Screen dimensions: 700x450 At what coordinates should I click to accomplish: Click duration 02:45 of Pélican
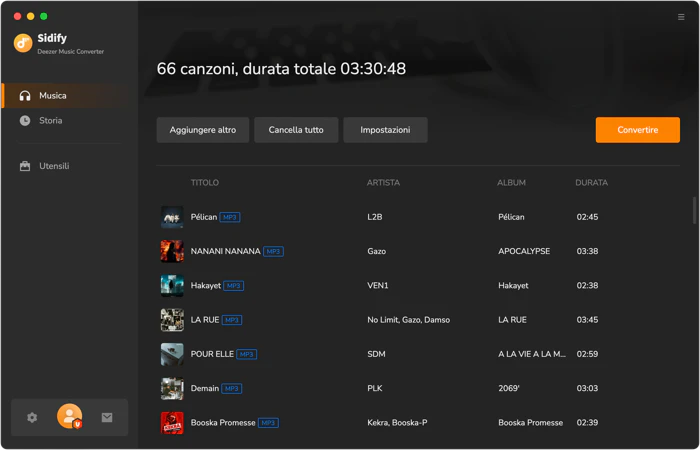click(x=587, y=217)
